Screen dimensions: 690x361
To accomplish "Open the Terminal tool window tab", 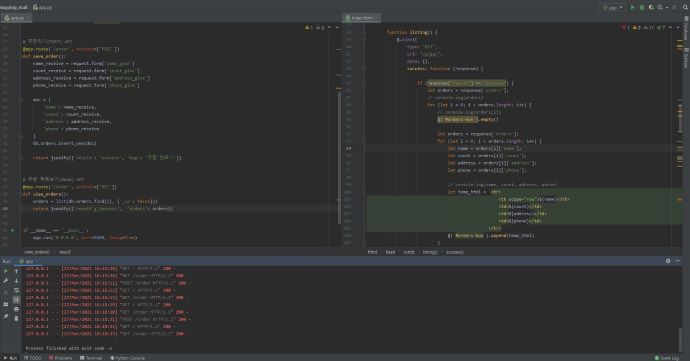I will 91,358.
